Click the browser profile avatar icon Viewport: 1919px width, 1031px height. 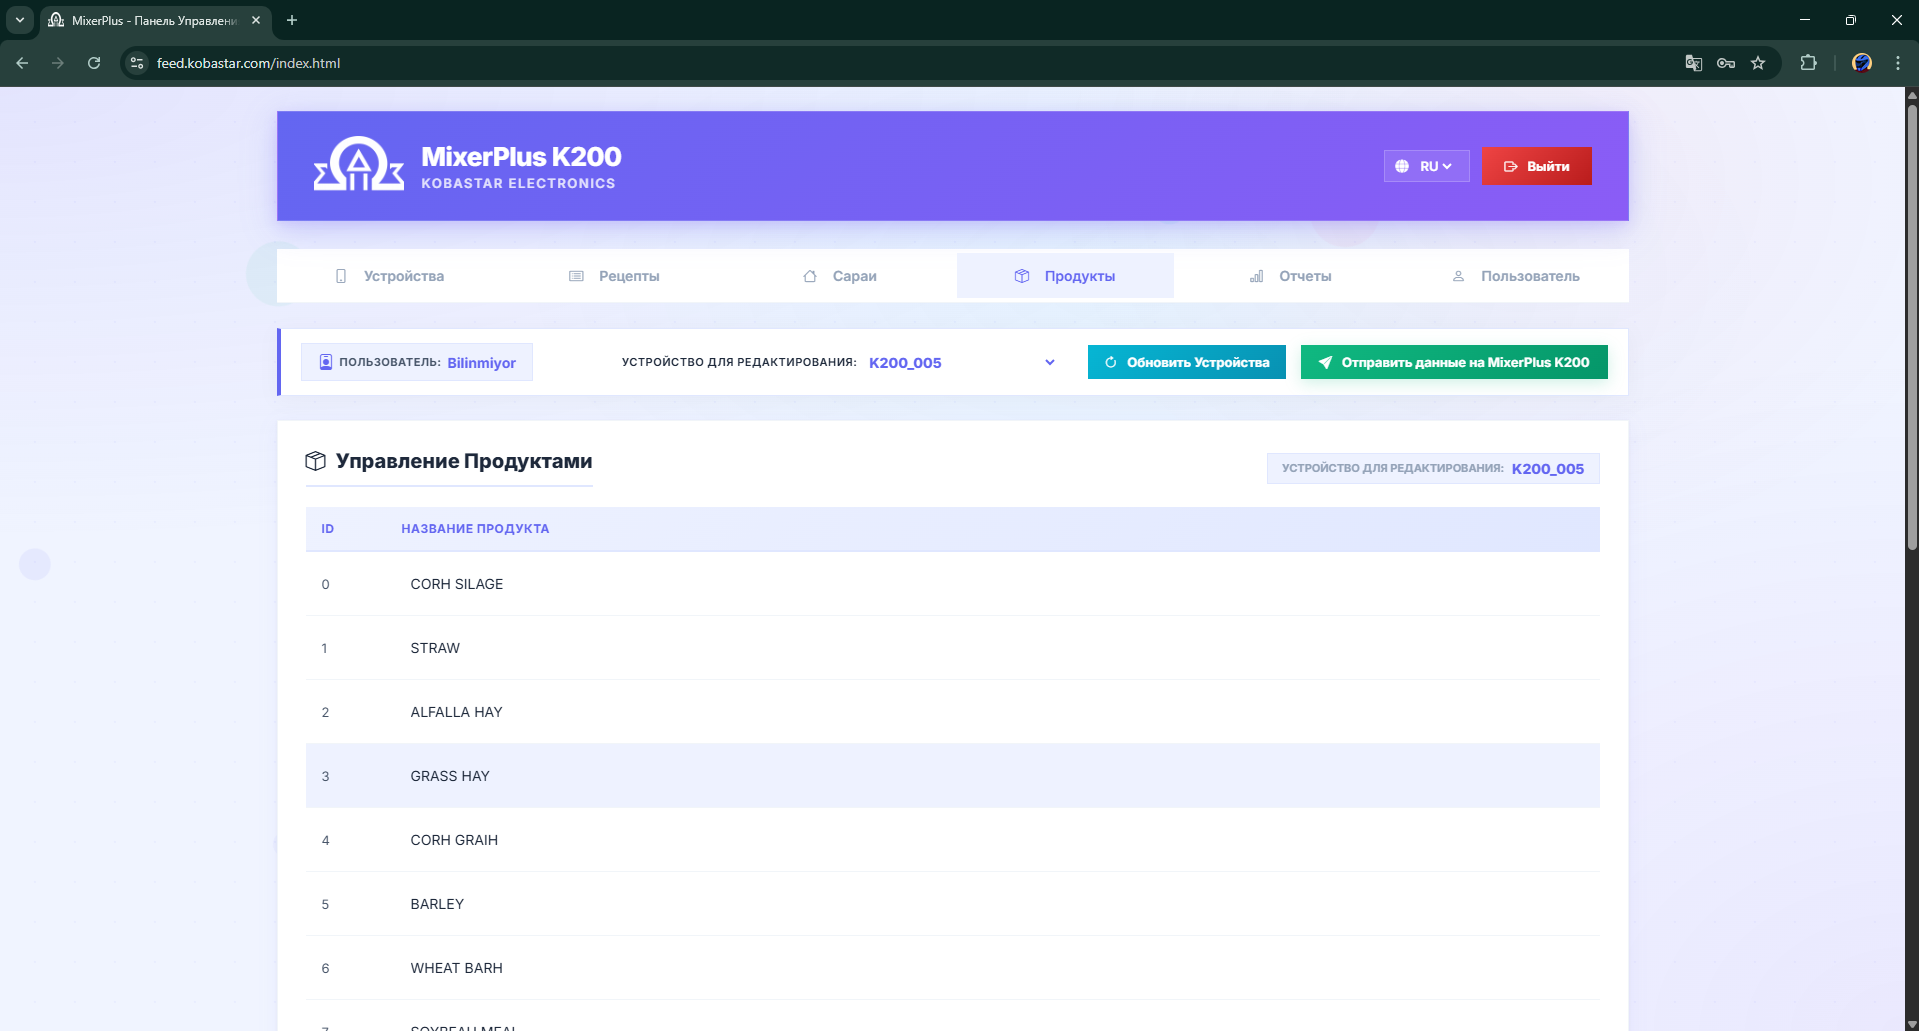[x=1861, y=63]
